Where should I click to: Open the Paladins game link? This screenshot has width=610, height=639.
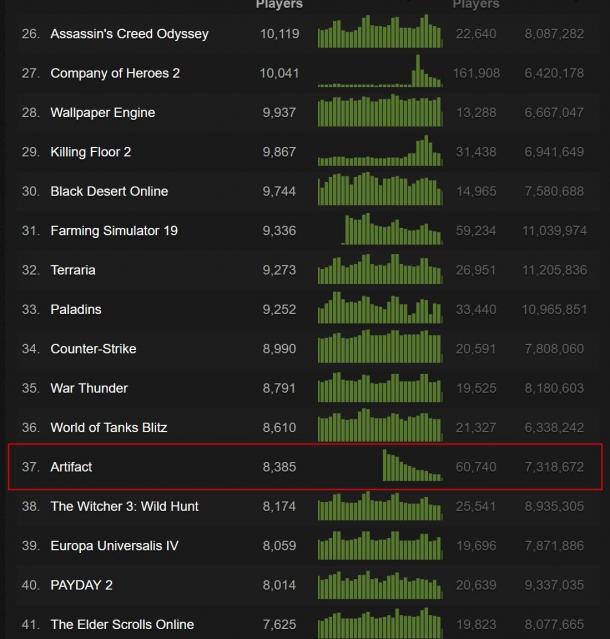[76, 310]
